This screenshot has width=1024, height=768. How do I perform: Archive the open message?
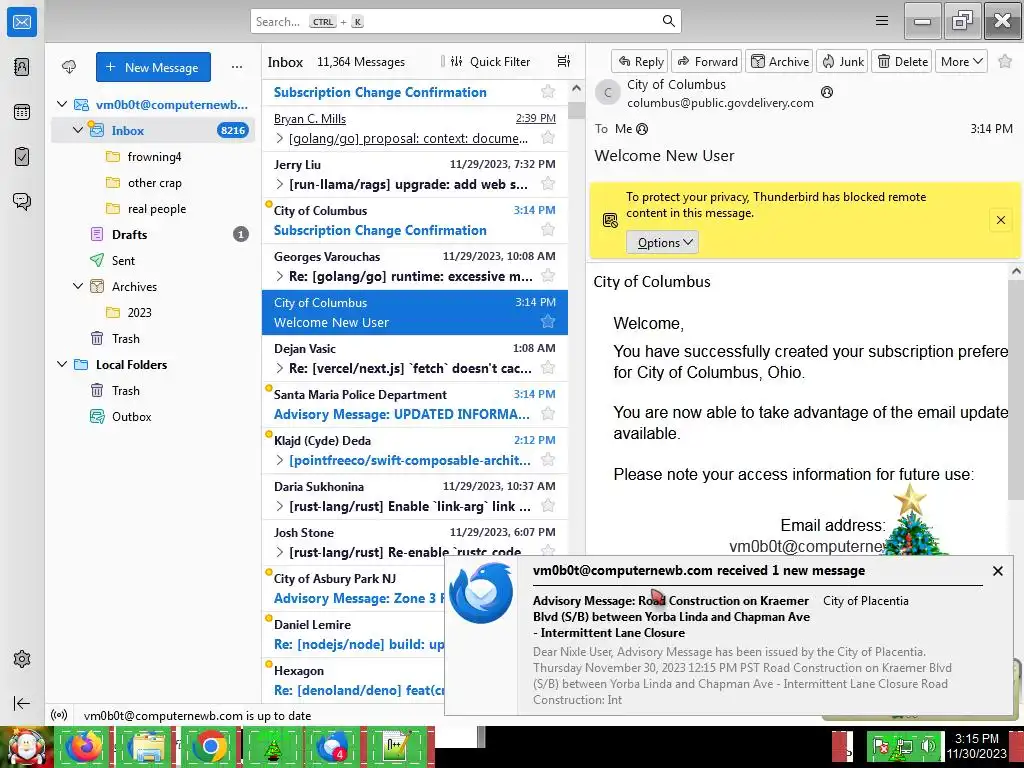[x=779, y=61]
